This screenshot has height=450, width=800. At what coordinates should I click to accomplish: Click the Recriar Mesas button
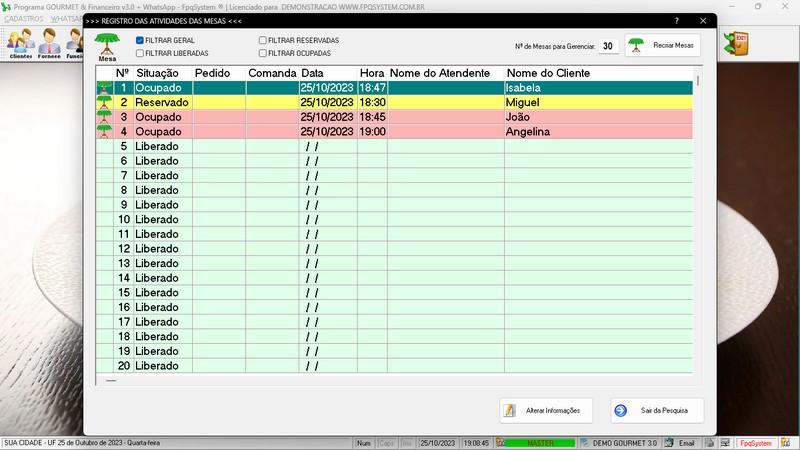[663, 45]
